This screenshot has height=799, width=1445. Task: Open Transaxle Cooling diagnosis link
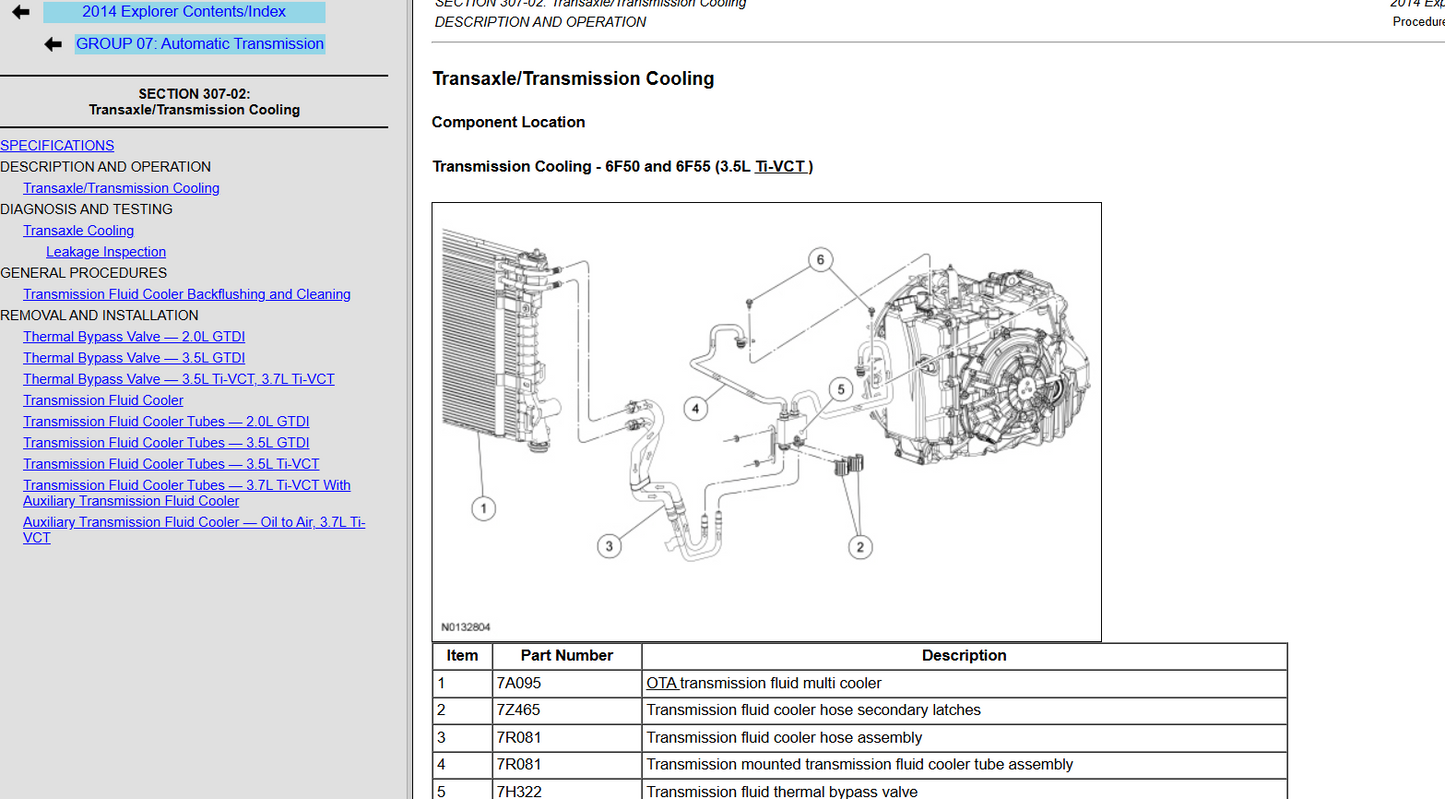pos(78,230)
